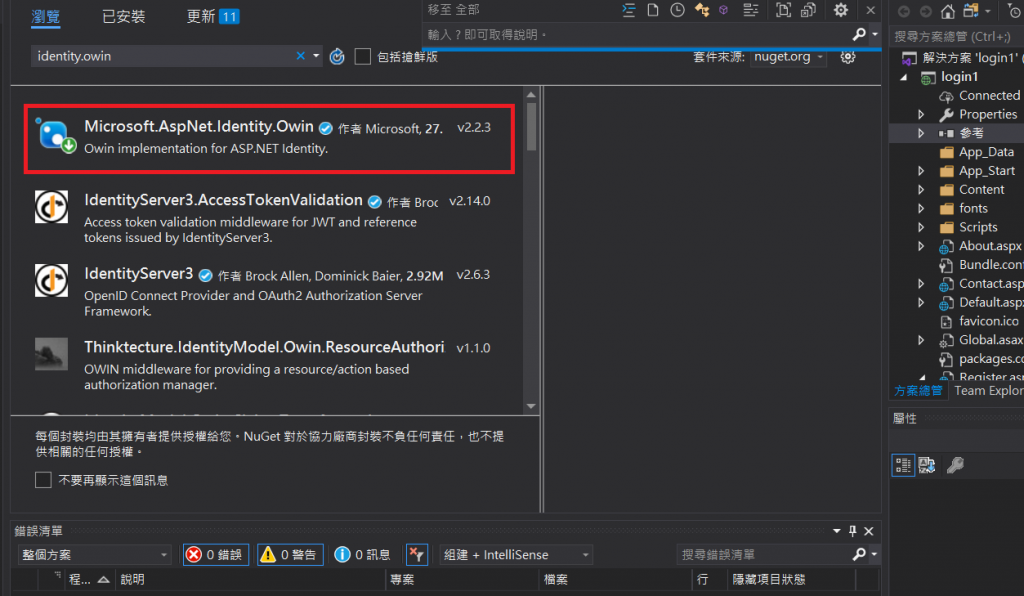Clear the identity.owin search text
The image size is (1024, 596).
300,56
